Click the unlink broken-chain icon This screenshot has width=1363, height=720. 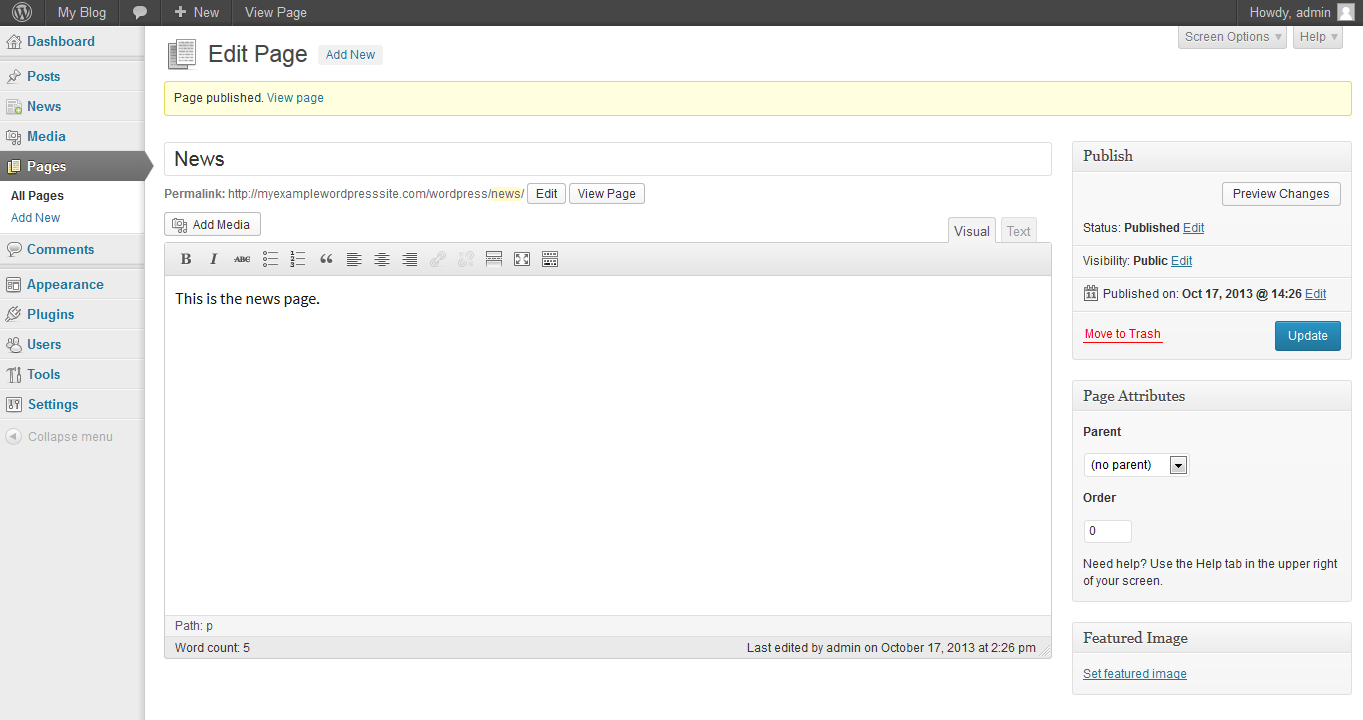(466, 259)
